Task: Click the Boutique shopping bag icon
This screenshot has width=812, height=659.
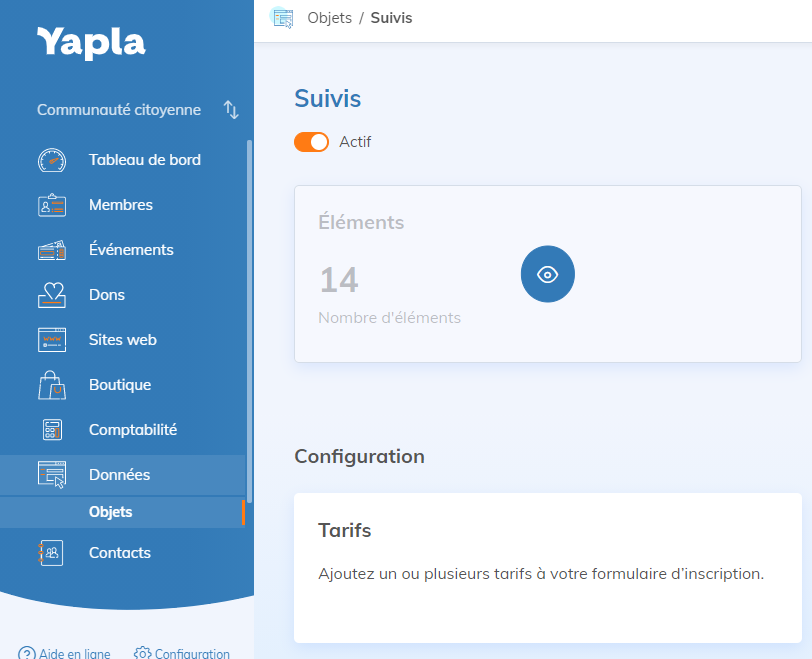Action: (x=51, y=385)
